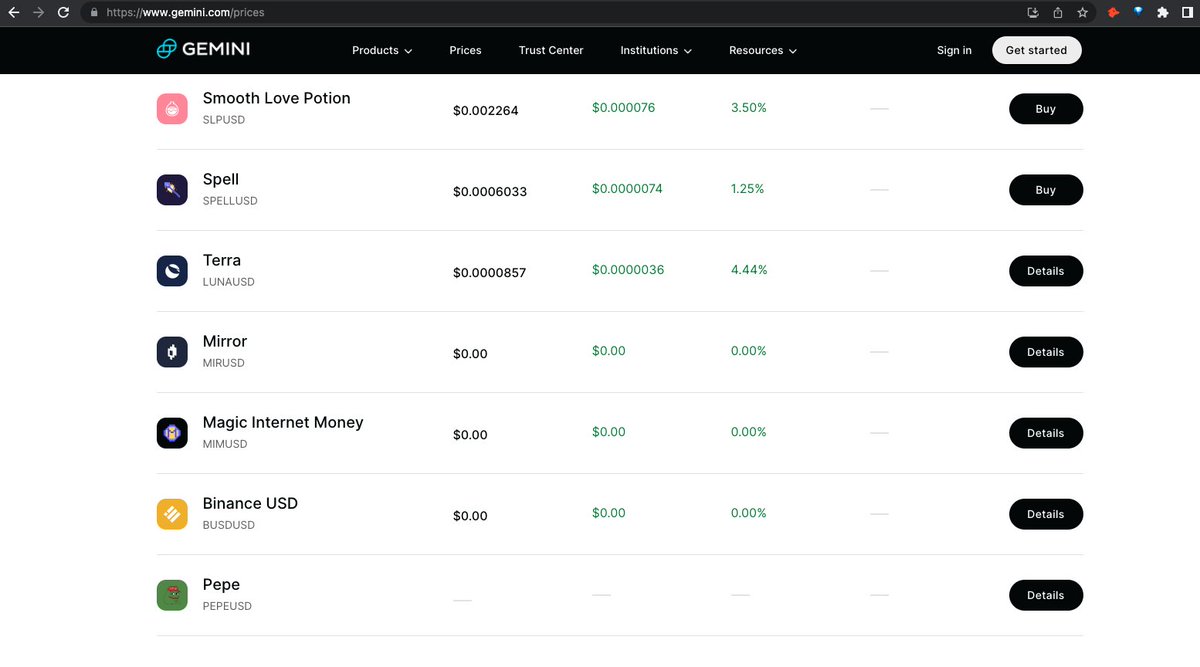The height and width of the screenshot is (667, 1200).
Task: Toggle the browser side panel icon
Action: [1186, 13]
